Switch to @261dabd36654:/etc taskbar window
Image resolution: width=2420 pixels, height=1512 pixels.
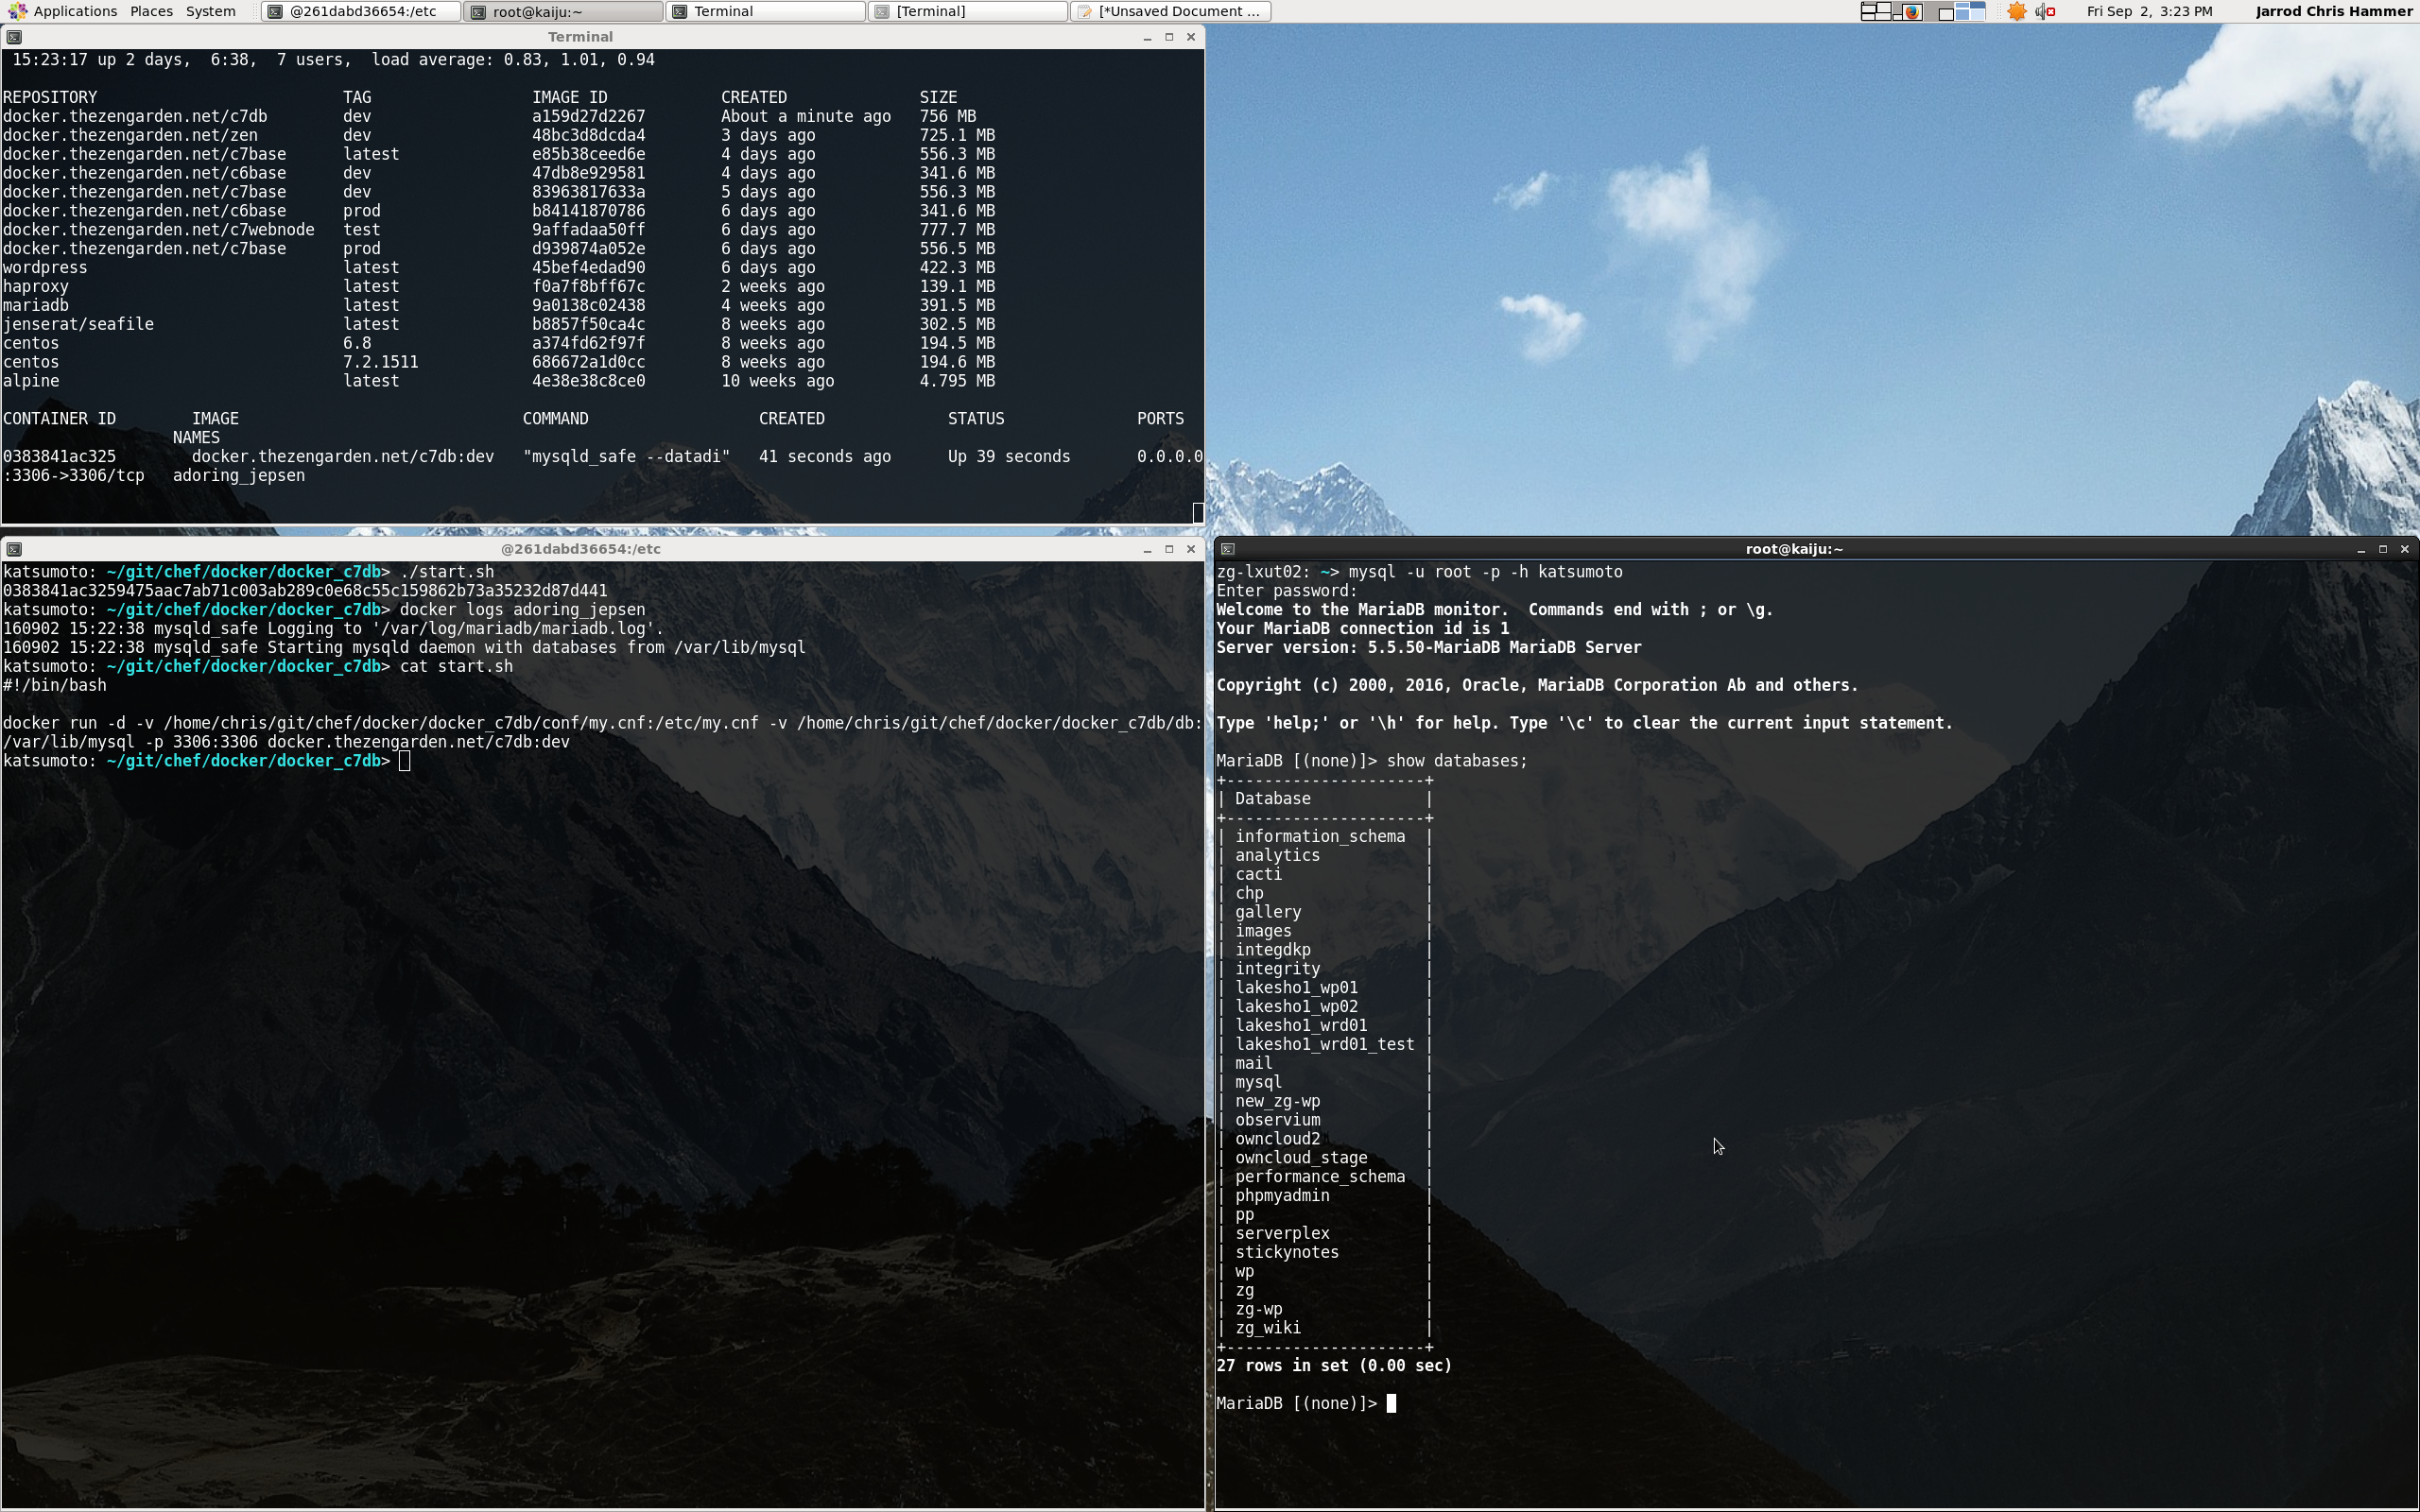tap(362, 11)
